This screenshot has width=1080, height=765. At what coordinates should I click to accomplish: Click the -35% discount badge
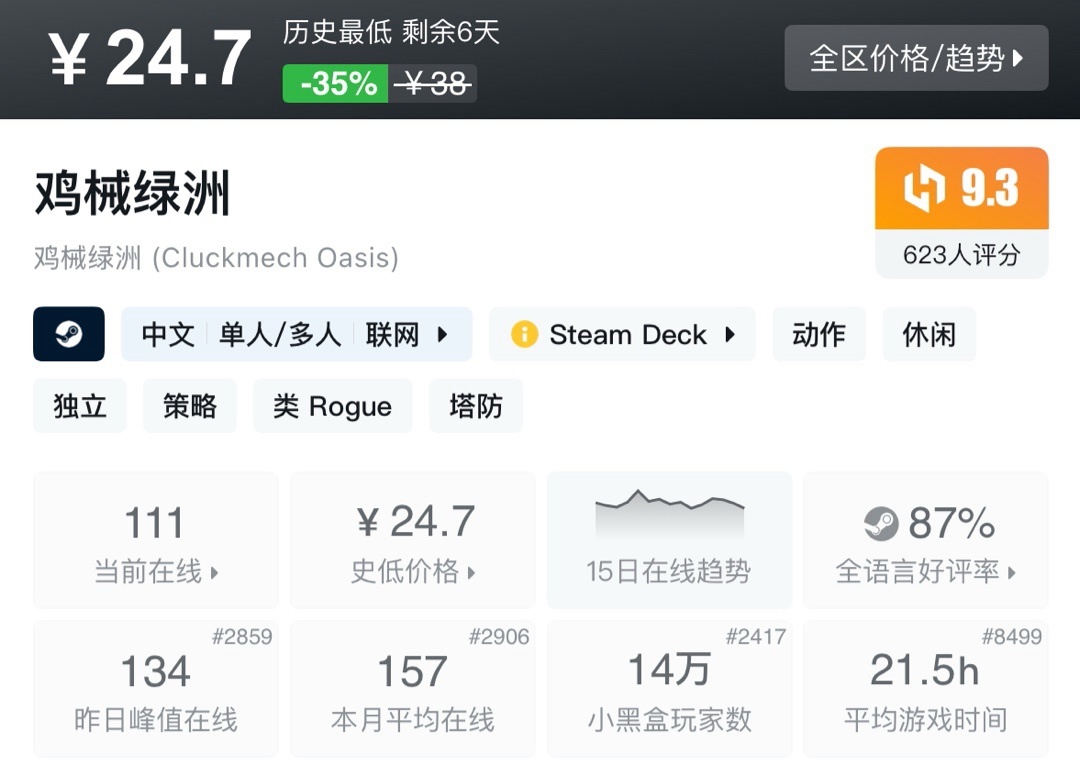click(x=336, y=84)
